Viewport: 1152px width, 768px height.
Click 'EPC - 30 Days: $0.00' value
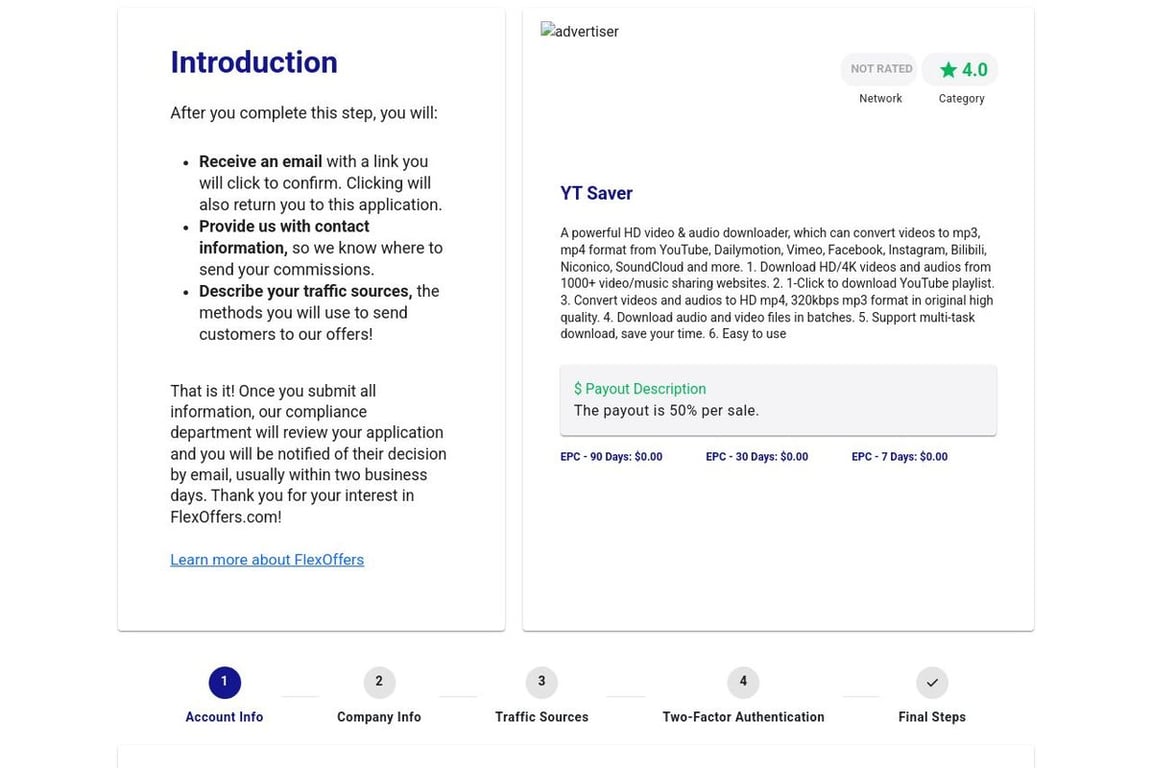coord(757,456)
